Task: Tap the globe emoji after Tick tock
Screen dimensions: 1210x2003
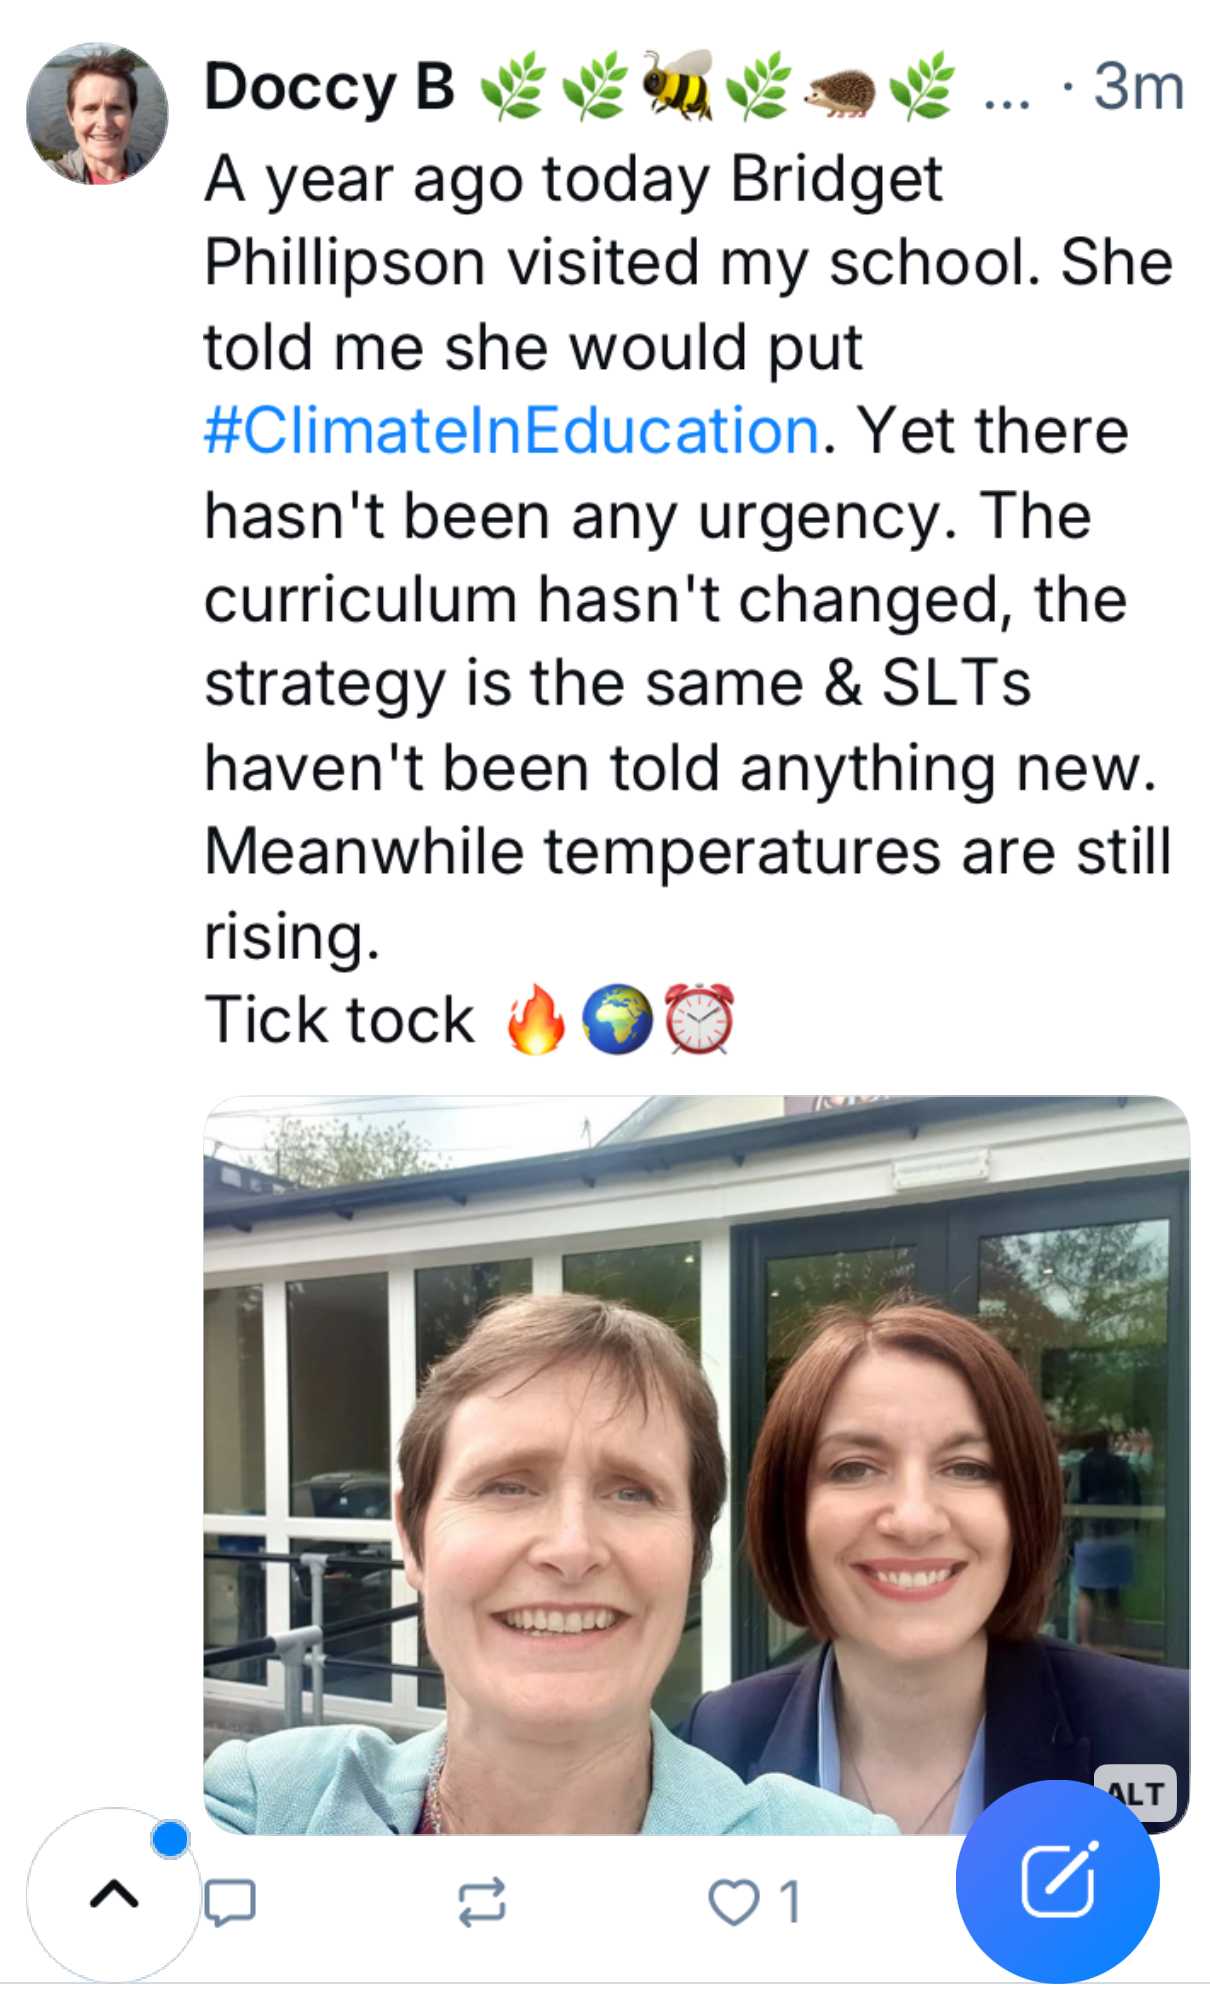Action: click(617, 1019)
